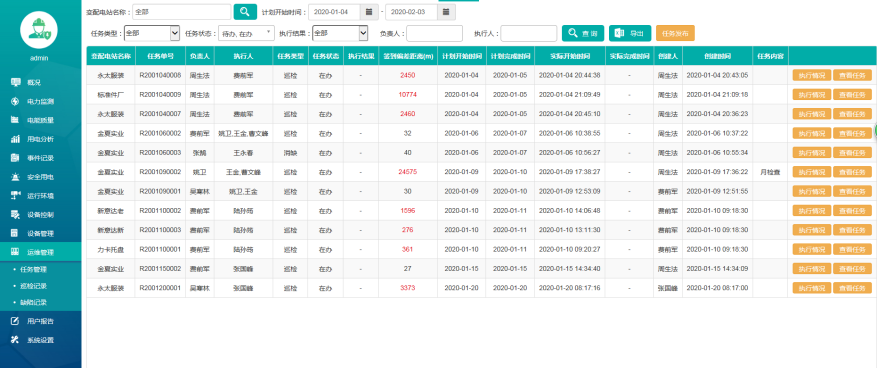Screen dimensions: 877x368
Task: Click the 用电分析 bar chart icon
Action: click(x=16, y=139)
